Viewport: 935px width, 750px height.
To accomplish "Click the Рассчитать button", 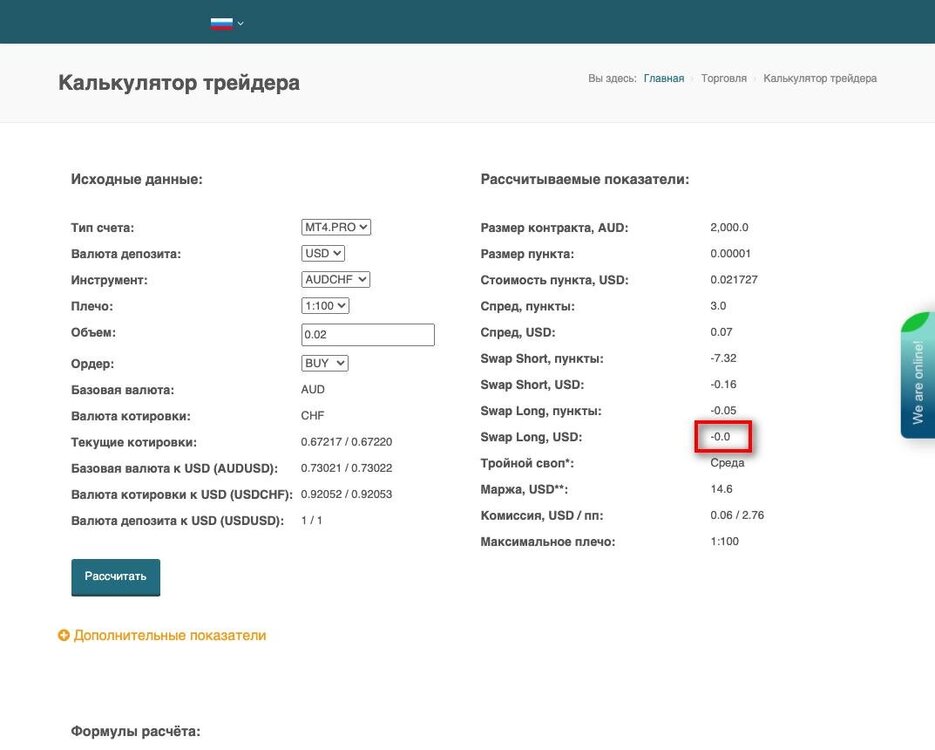I will pos(116,577).
